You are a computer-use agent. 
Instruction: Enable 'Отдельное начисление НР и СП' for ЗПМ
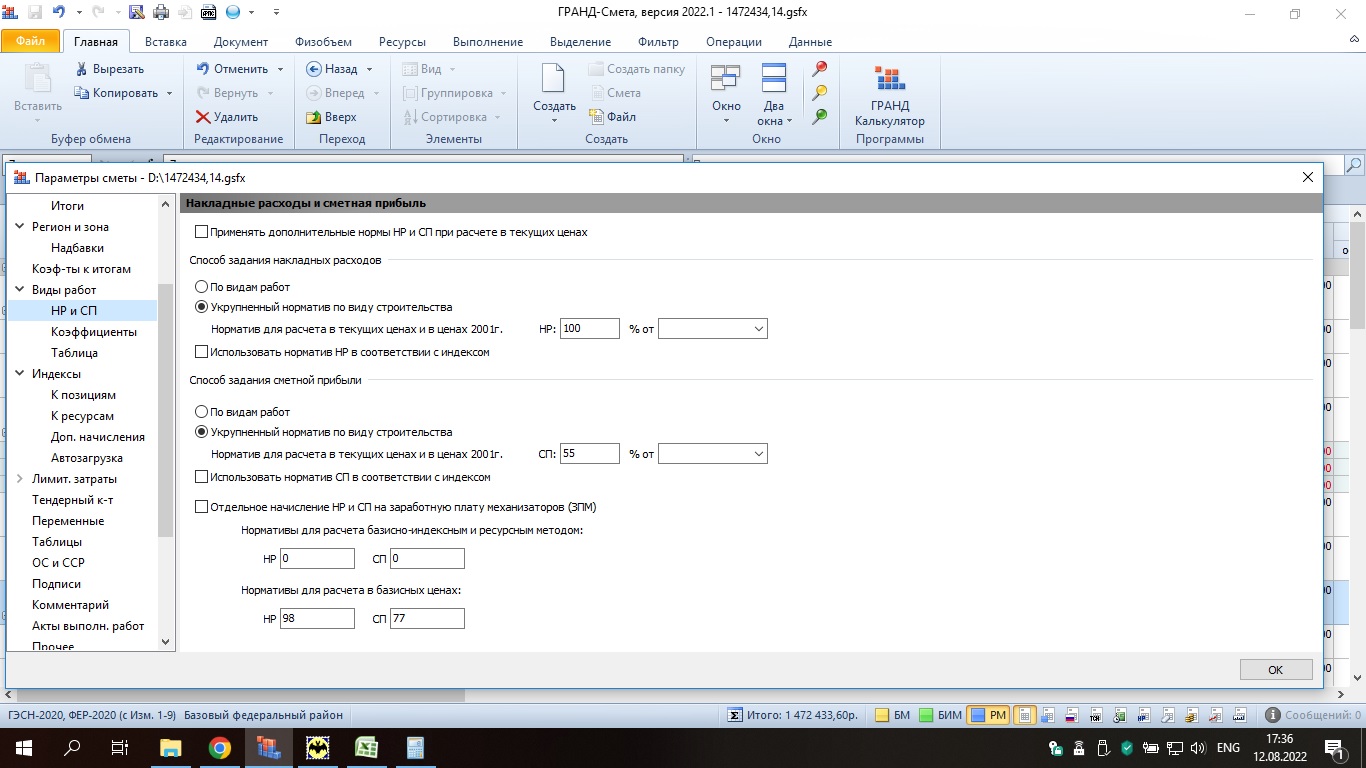click(202, 507)
